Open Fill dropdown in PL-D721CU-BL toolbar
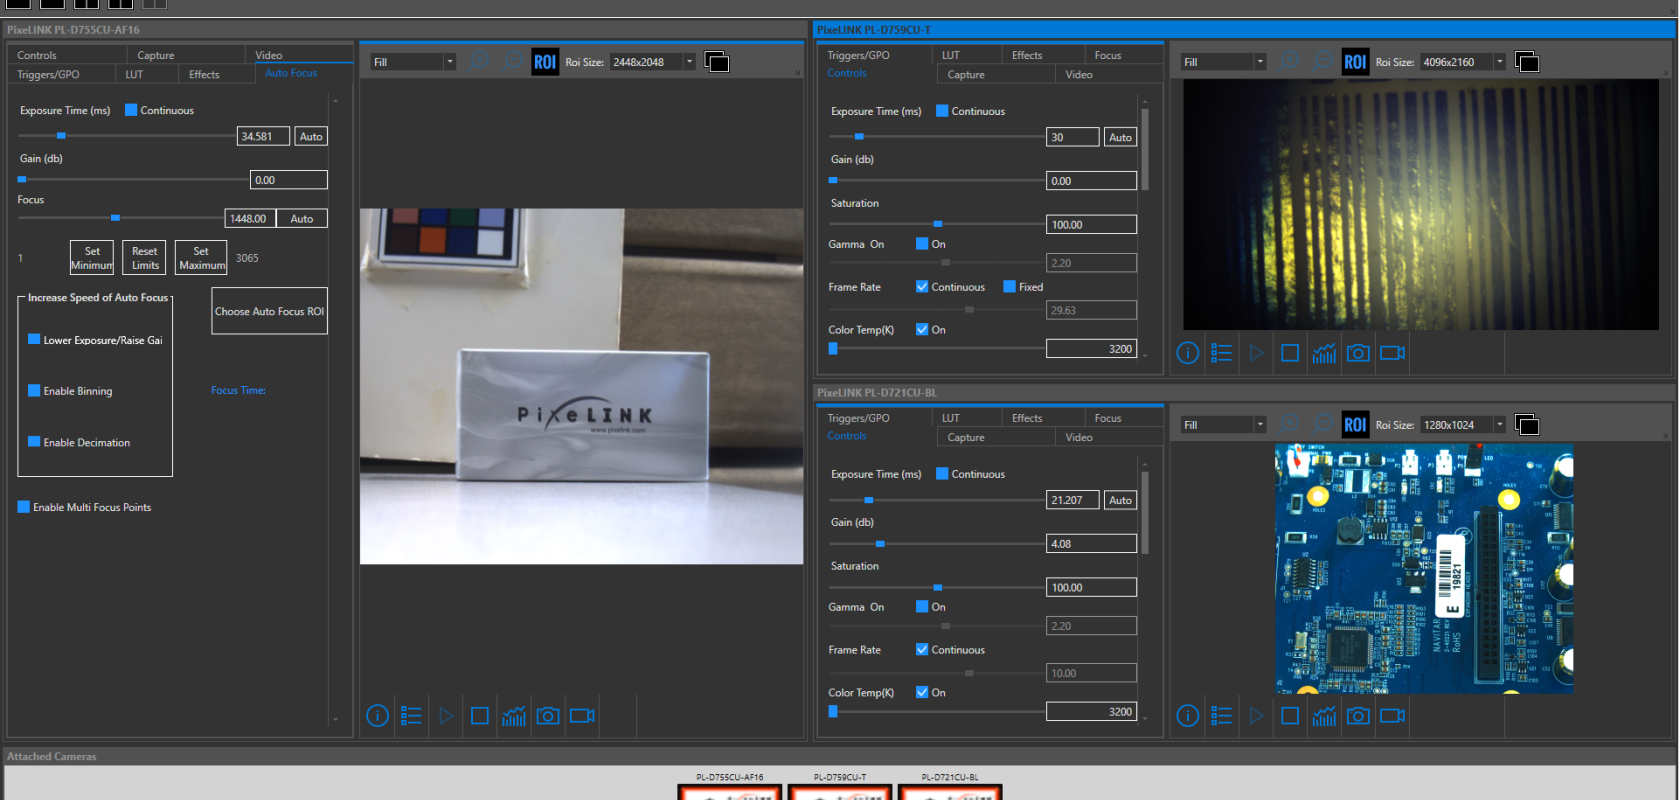This screenshot has width=1680, height=800. point(1223,425)
